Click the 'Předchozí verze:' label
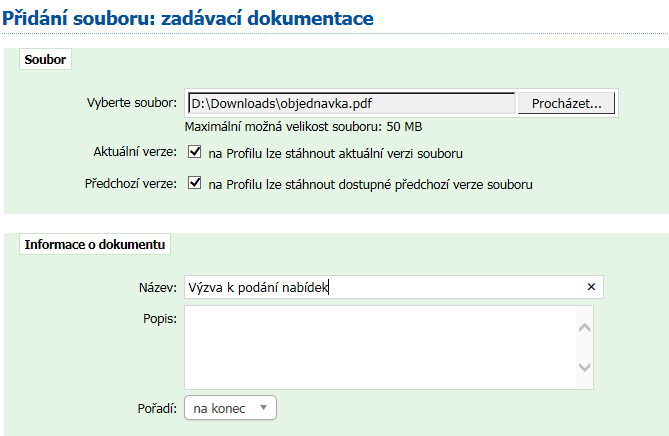This screenshot has width=669, height=436. 131,184
